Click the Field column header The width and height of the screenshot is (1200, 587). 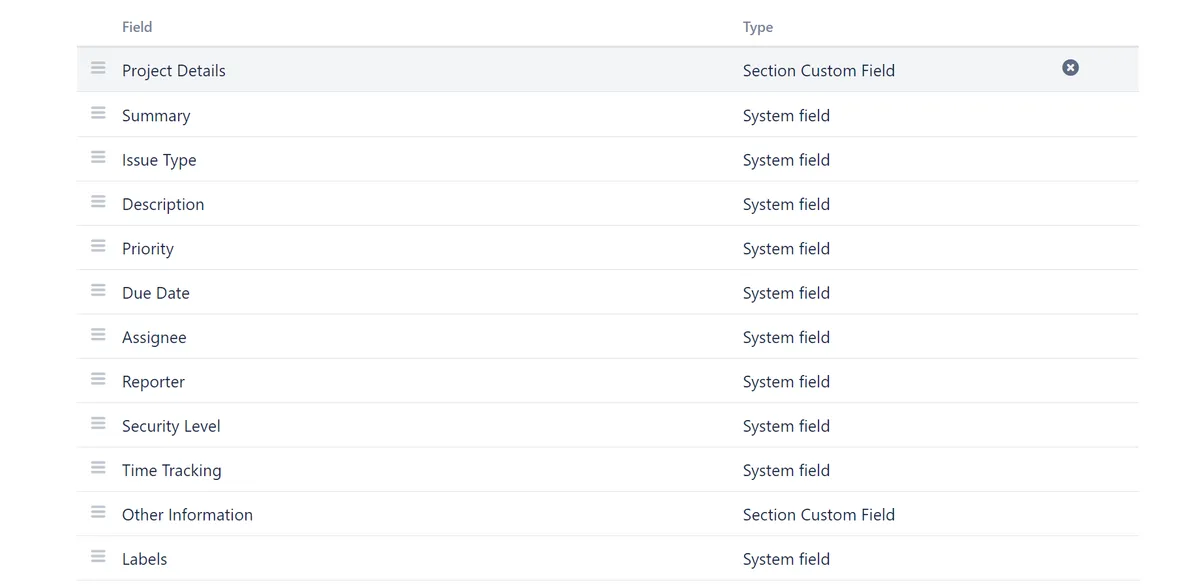click(137, 27)
